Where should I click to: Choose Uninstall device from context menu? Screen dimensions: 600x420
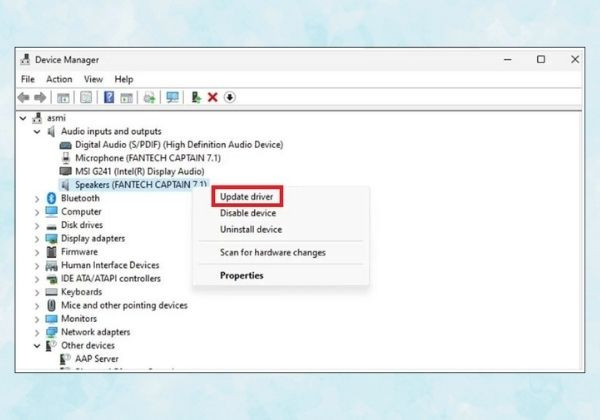[251, 230]
